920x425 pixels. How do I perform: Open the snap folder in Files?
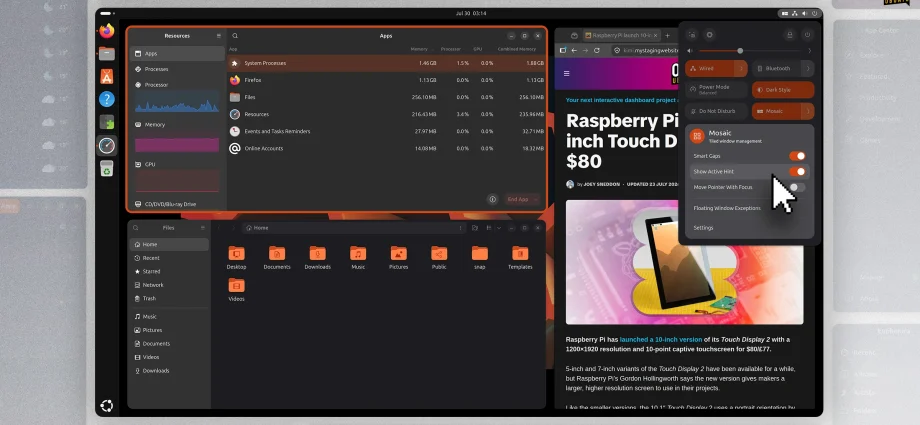(x=479, y=258)
